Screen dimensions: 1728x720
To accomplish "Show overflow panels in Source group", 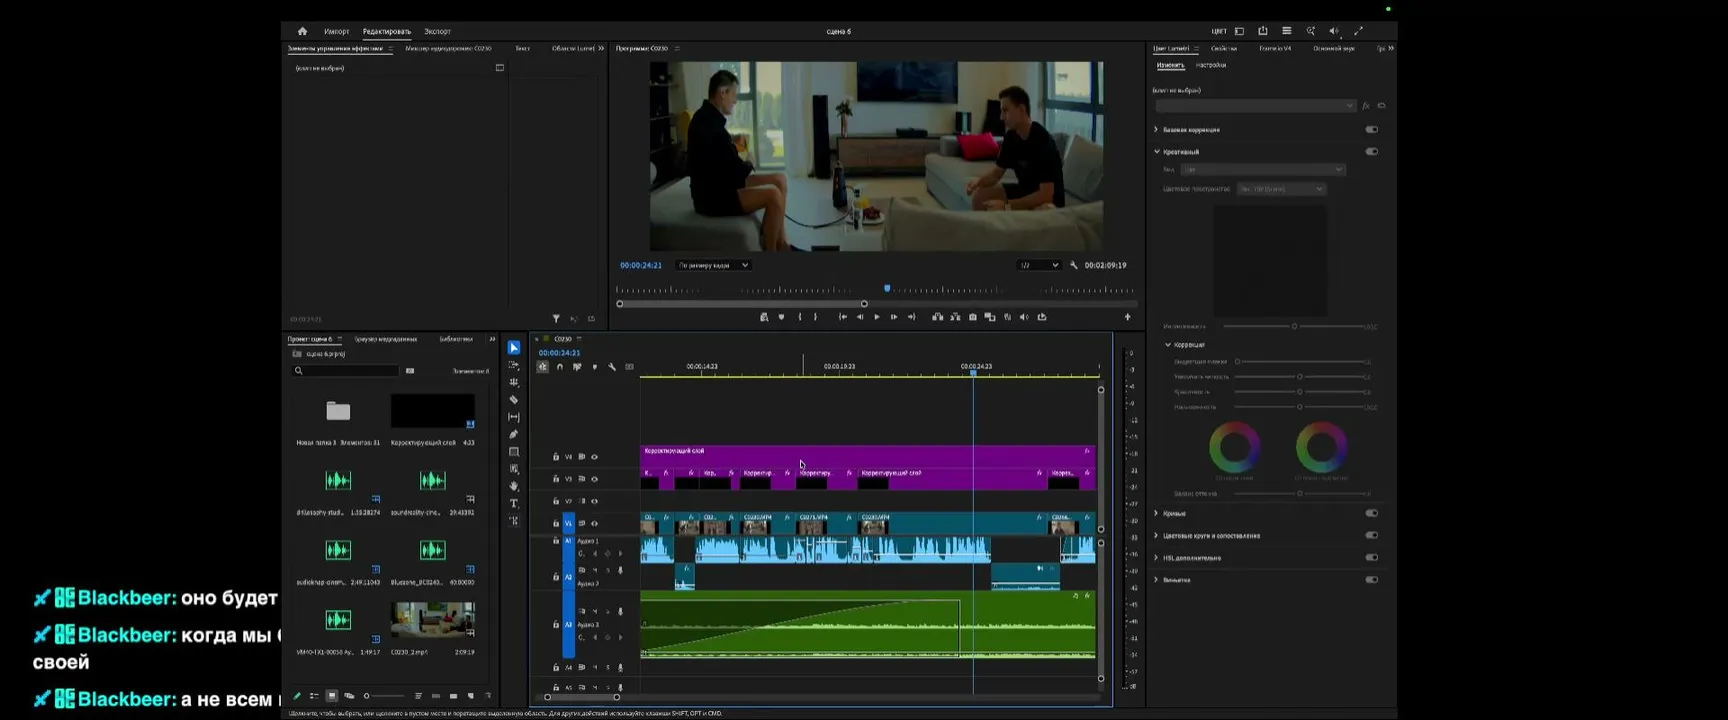I will coord(601,48).
